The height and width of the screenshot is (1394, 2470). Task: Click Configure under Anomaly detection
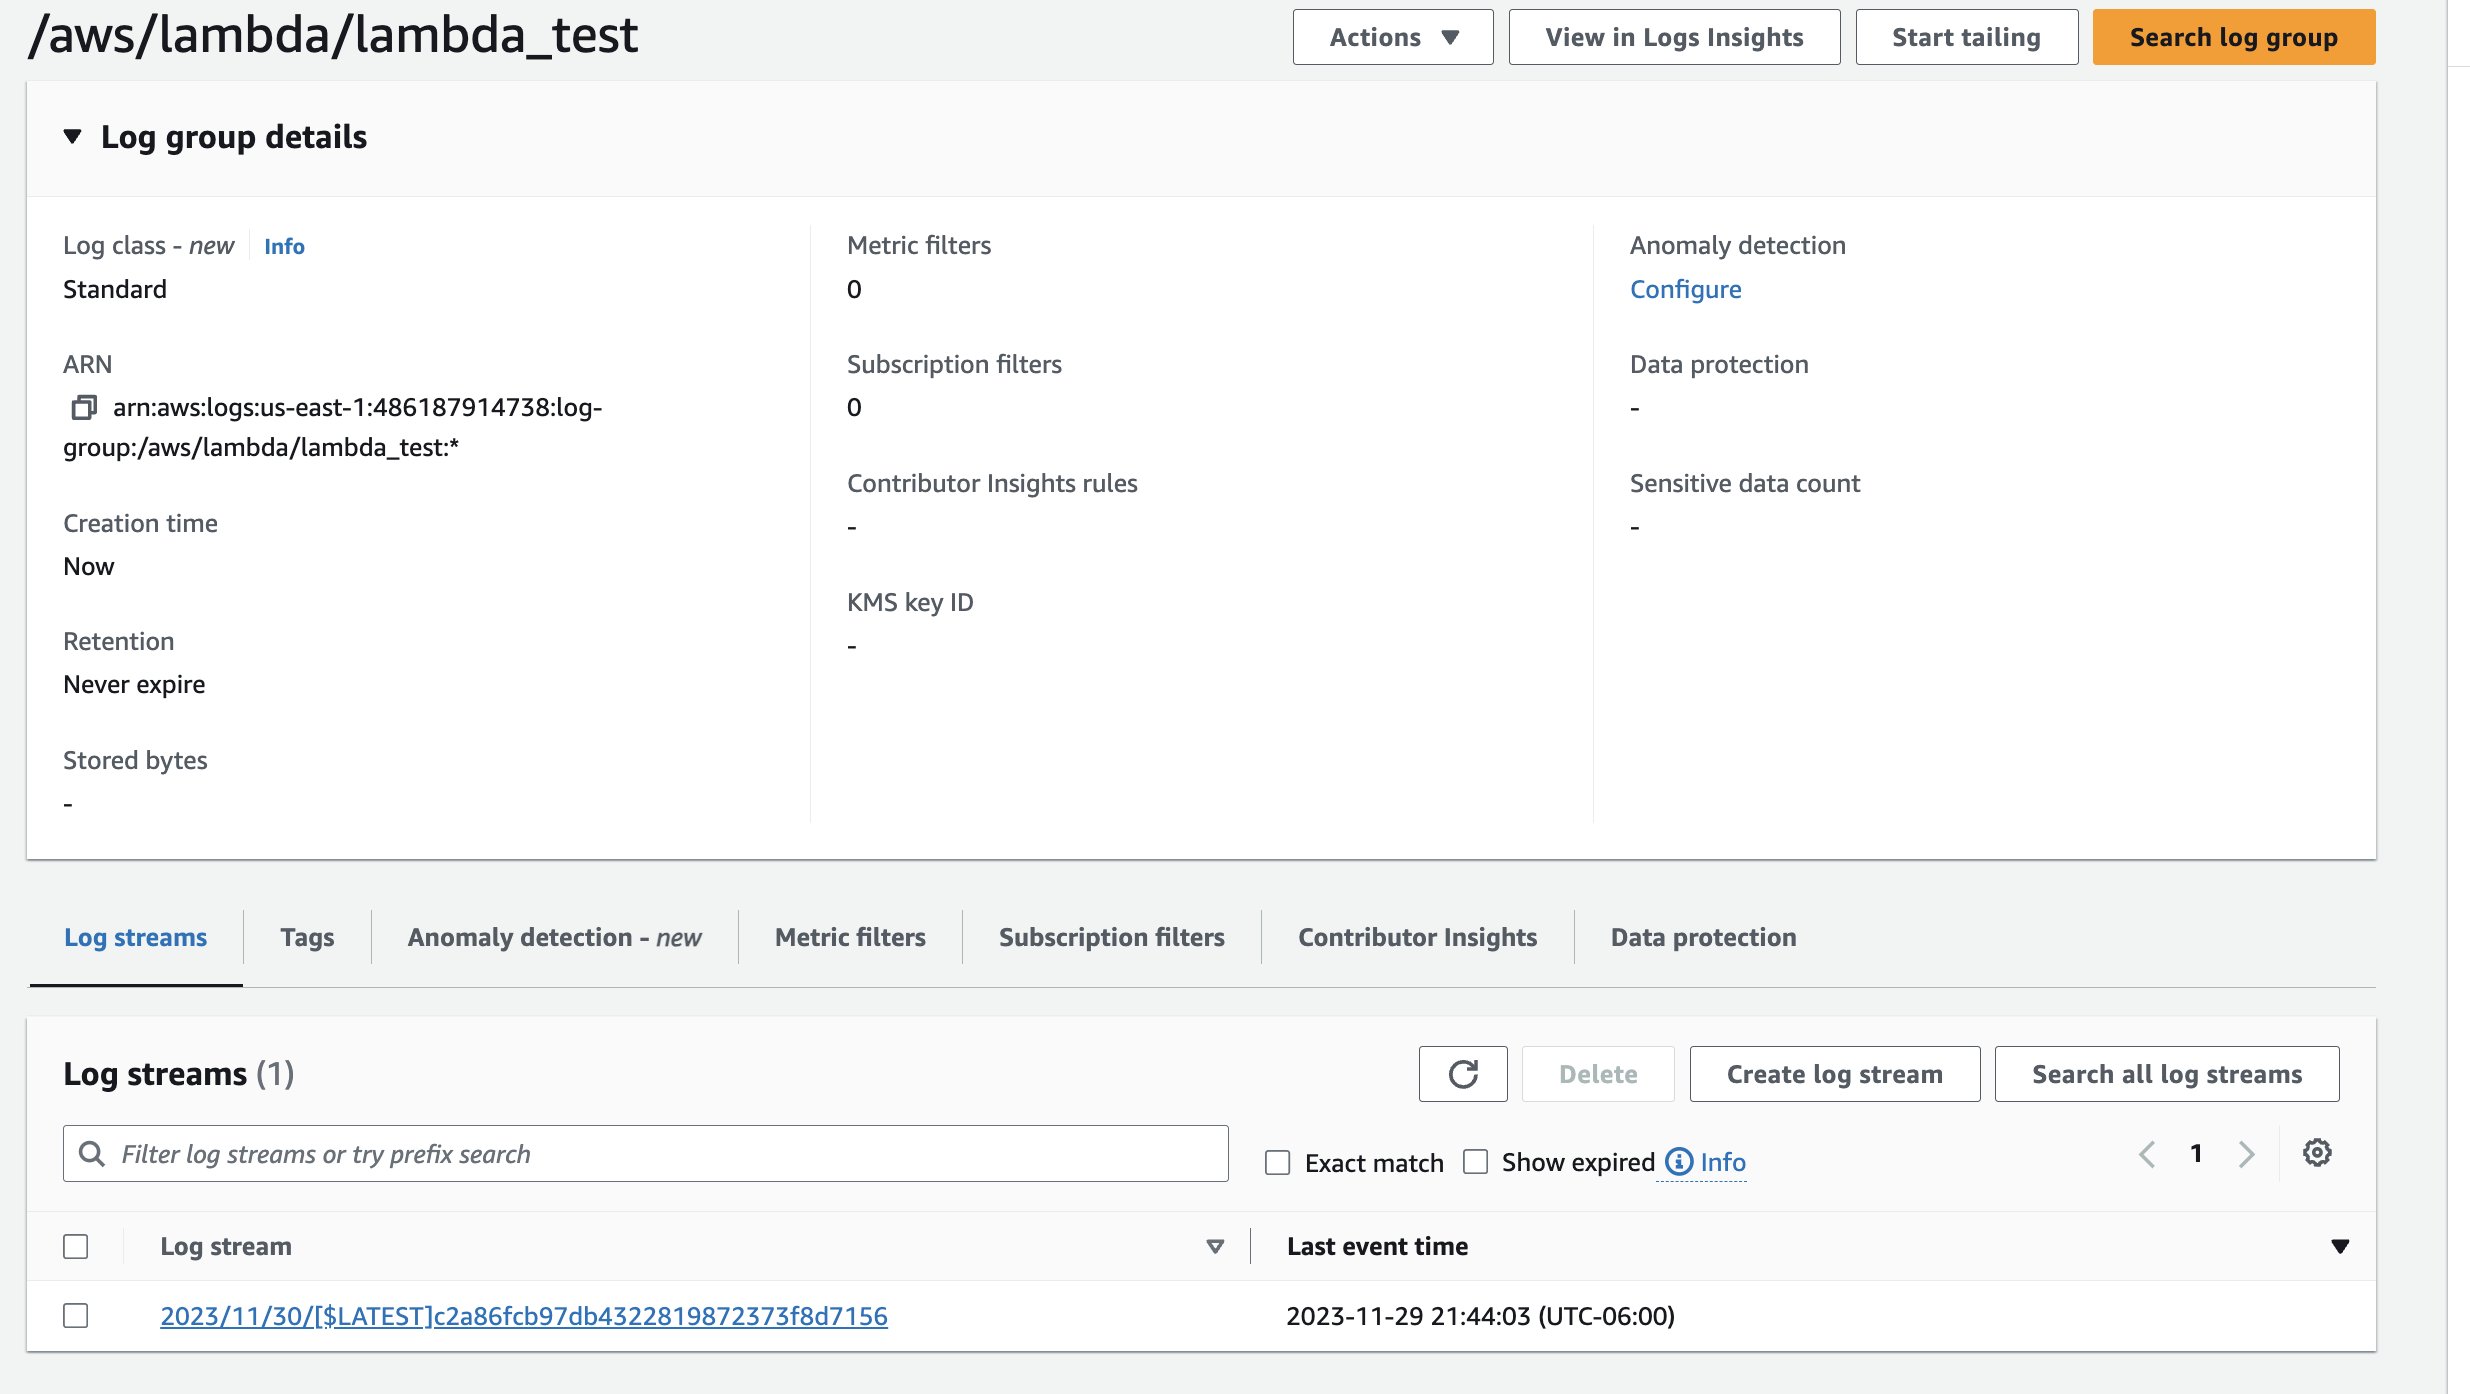[1685, 289]
